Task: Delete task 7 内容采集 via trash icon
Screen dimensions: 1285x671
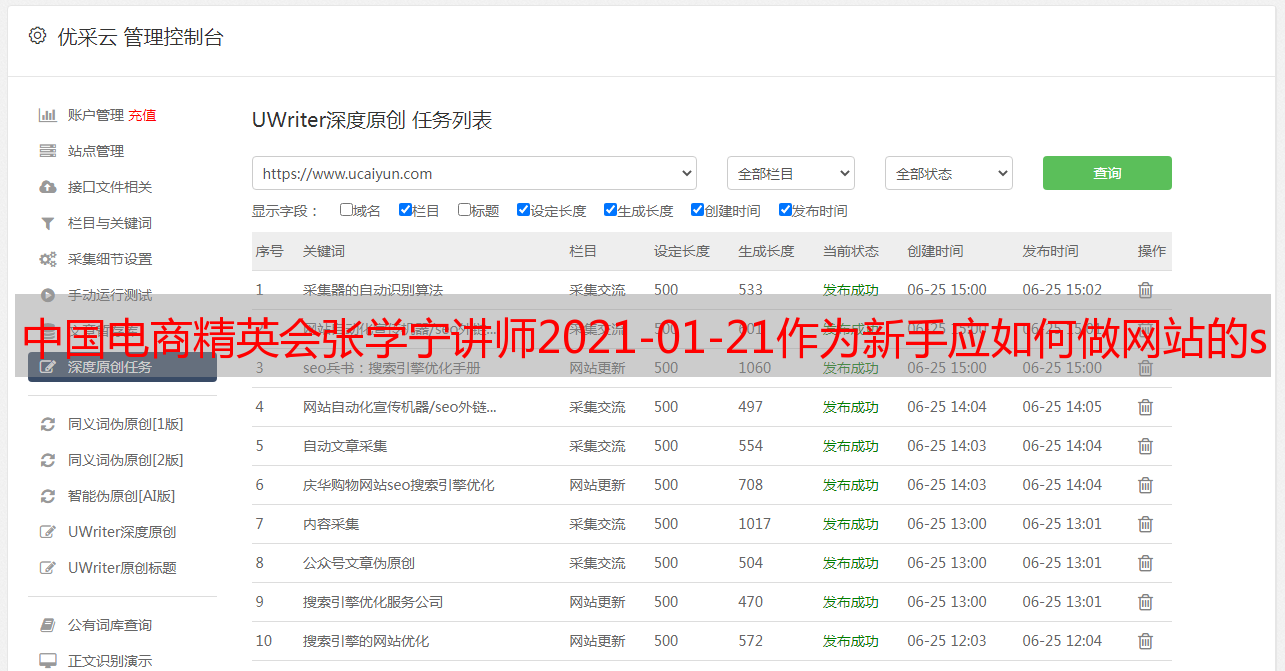Action: [1145, 524]
